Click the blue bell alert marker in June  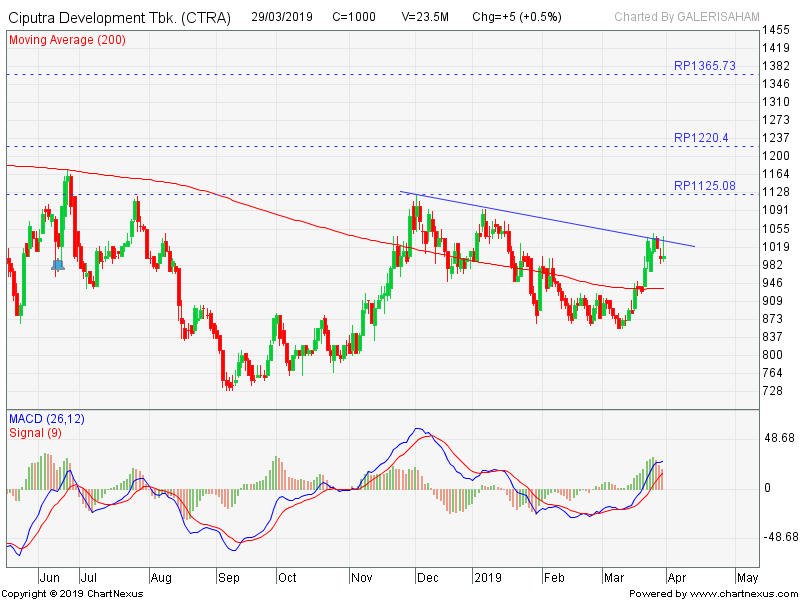pos(58,264)
